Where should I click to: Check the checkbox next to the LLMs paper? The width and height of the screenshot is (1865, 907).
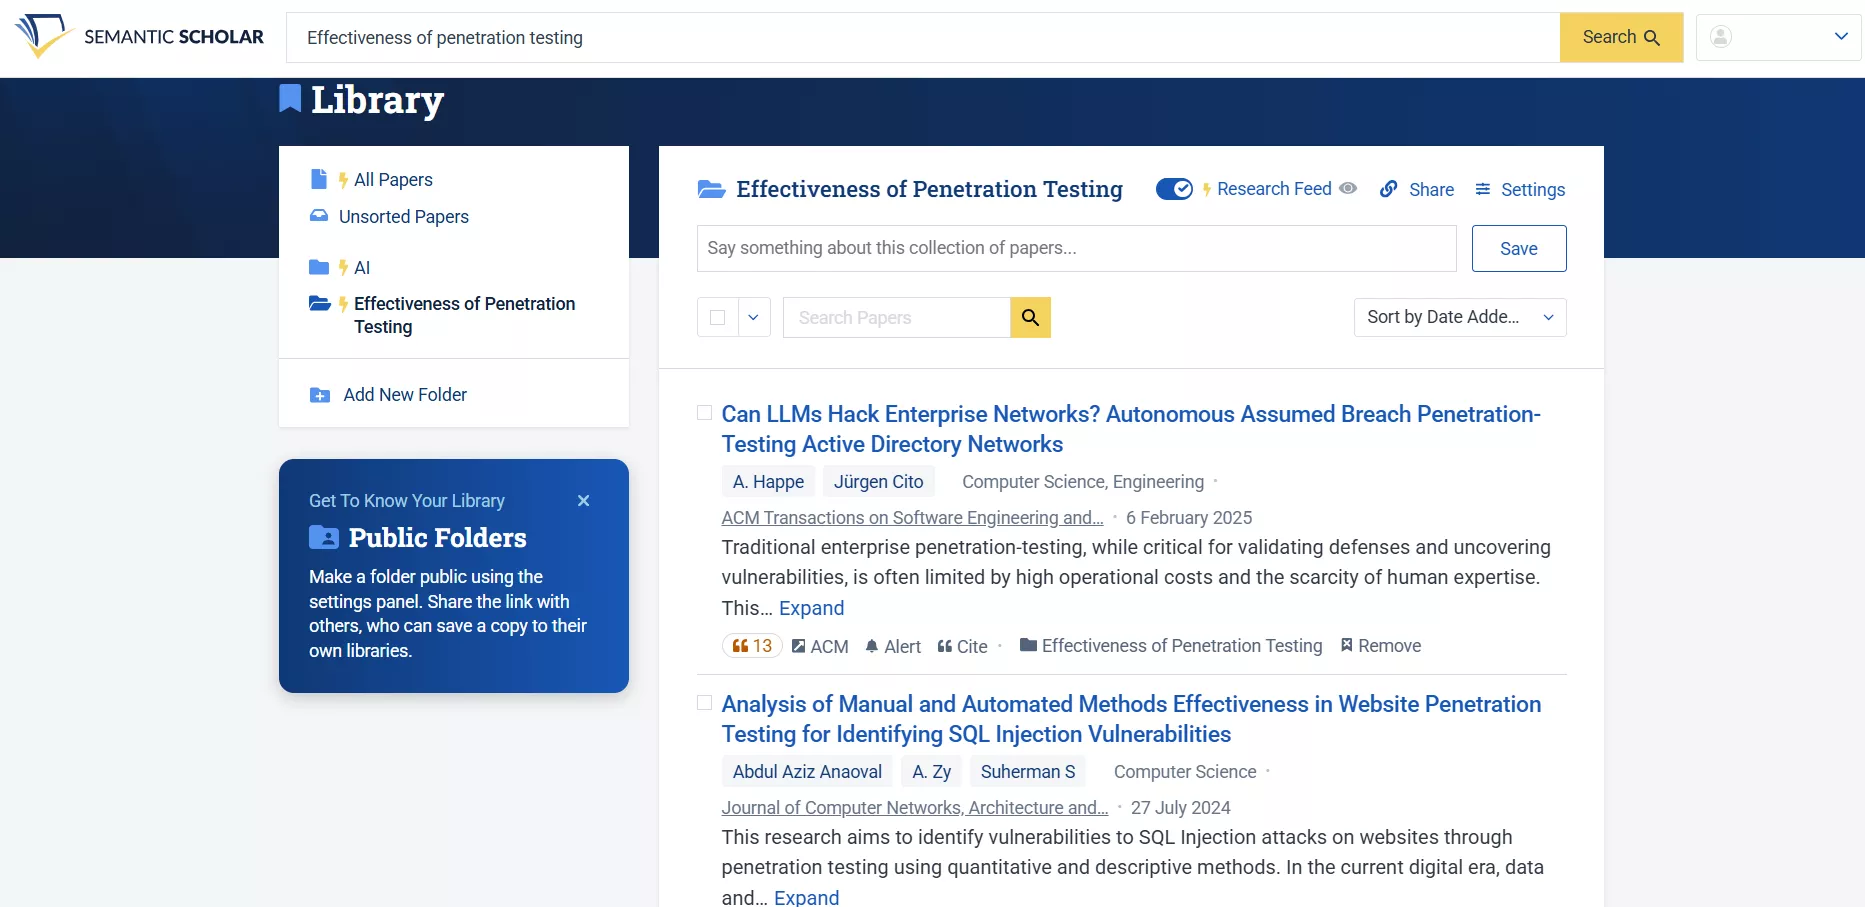click(704, 413)
